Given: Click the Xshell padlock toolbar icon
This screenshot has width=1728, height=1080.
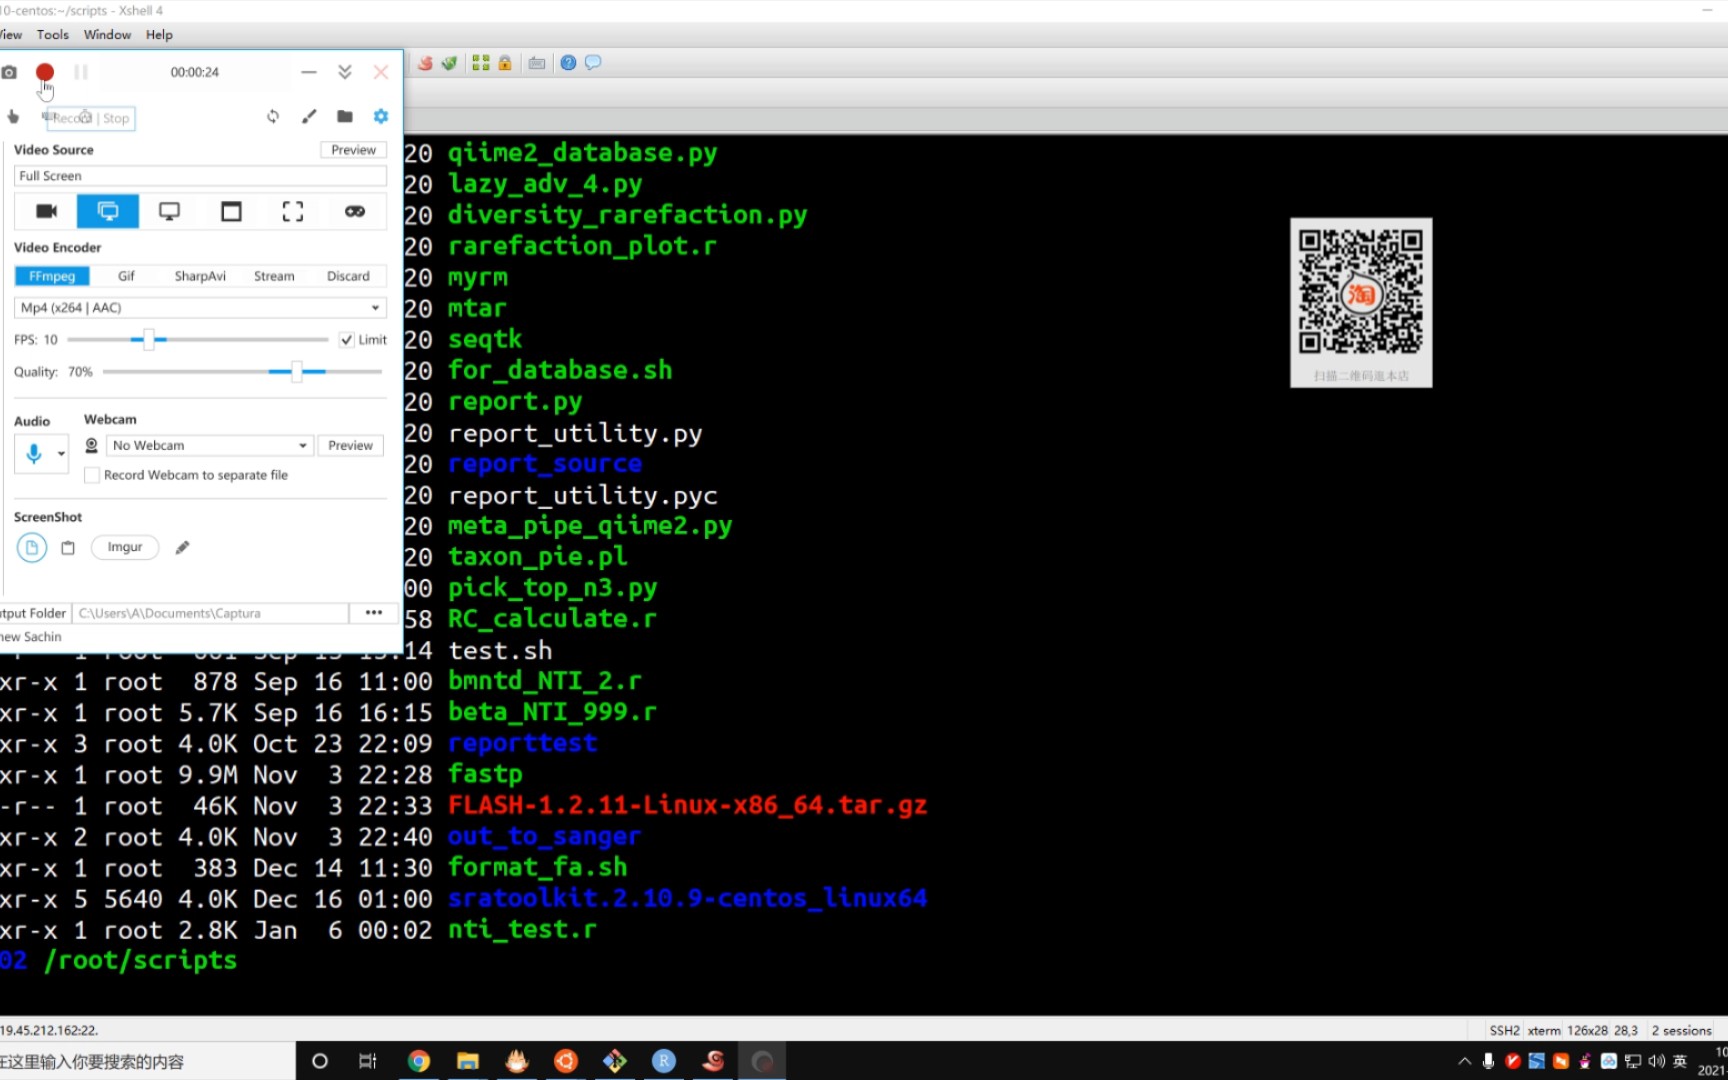Looking at the screenshot, I should 505,63.
